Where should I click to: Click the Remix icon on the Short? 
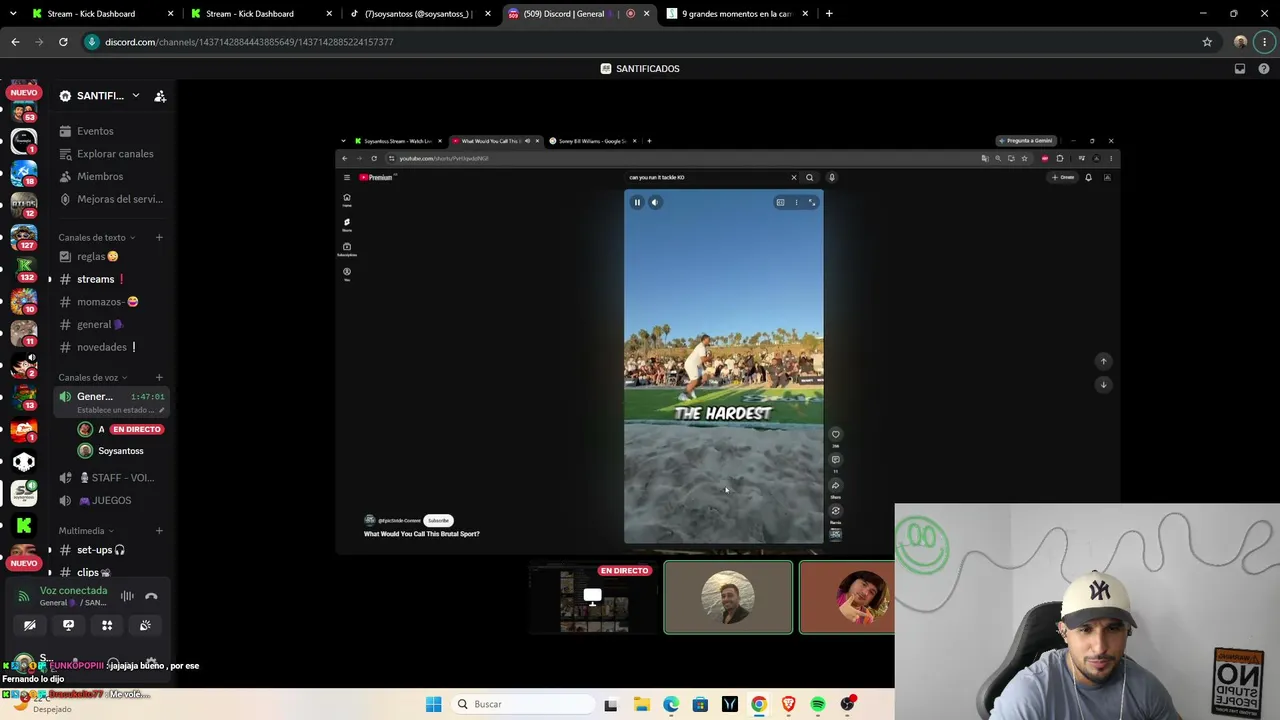point(836,511)
